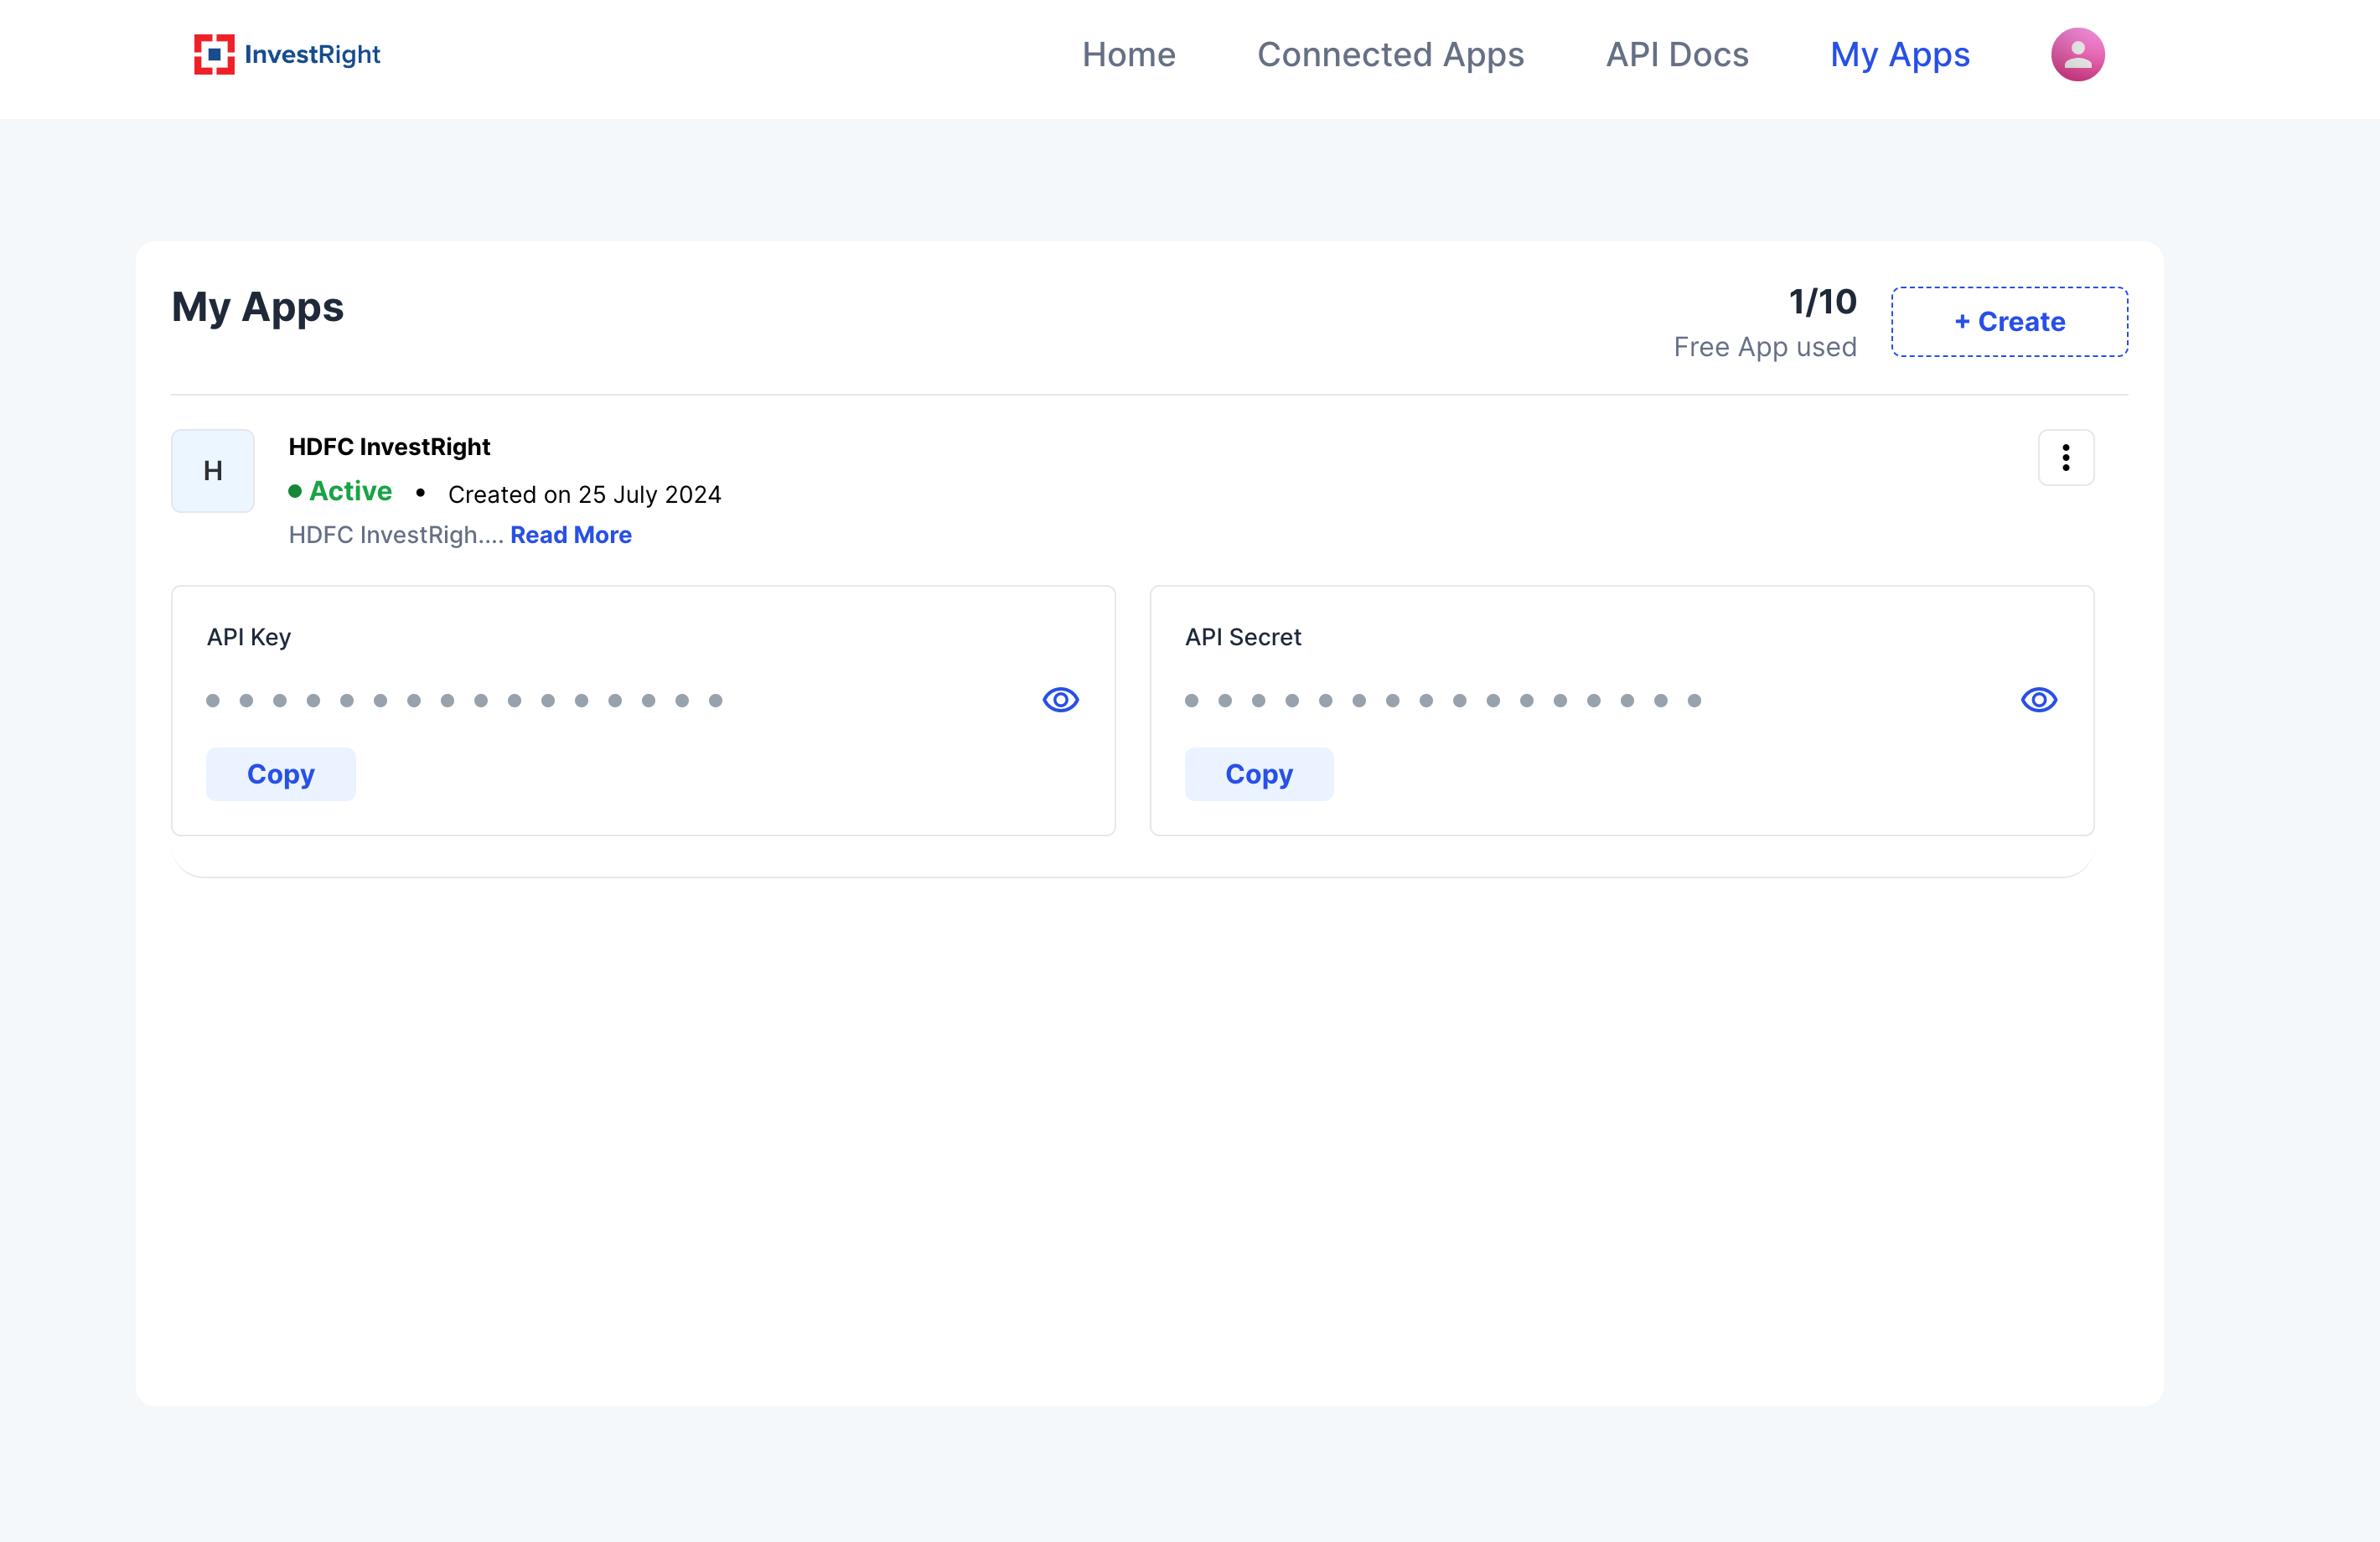This screenshot has height=1542, width=2380.
Task: Open the user profile avatar
Action: (2077, 54)
